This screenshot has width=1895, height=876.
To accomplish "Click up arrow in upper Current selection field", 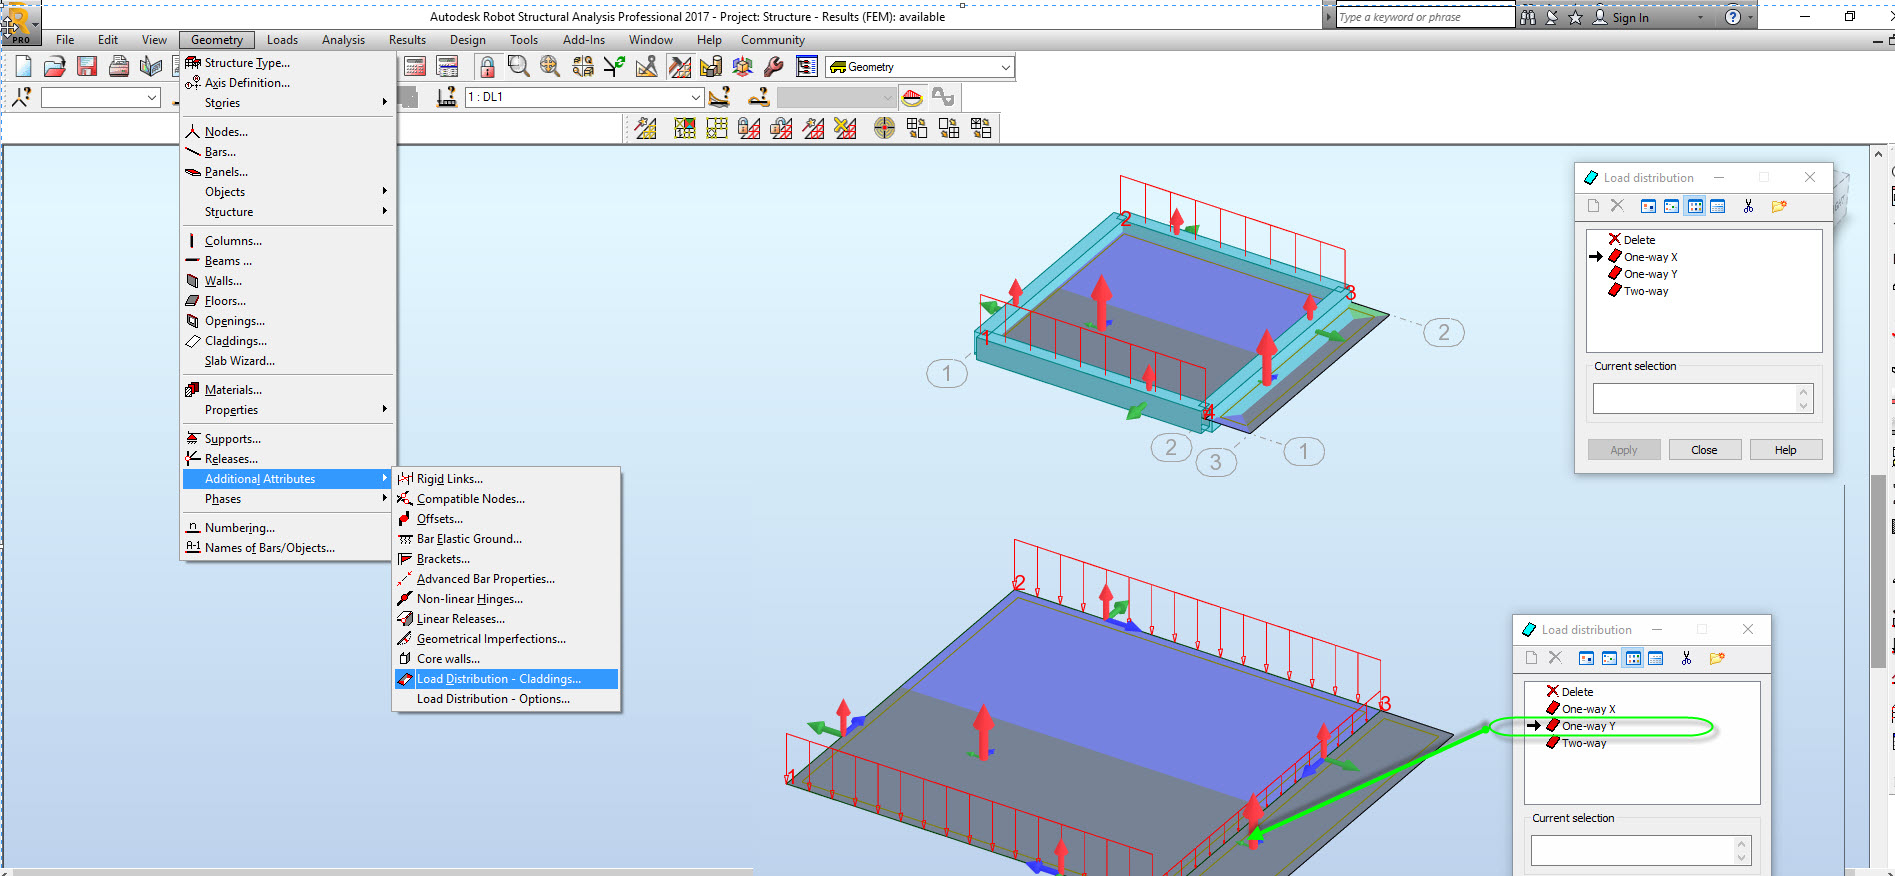I will coord(1803,392).
